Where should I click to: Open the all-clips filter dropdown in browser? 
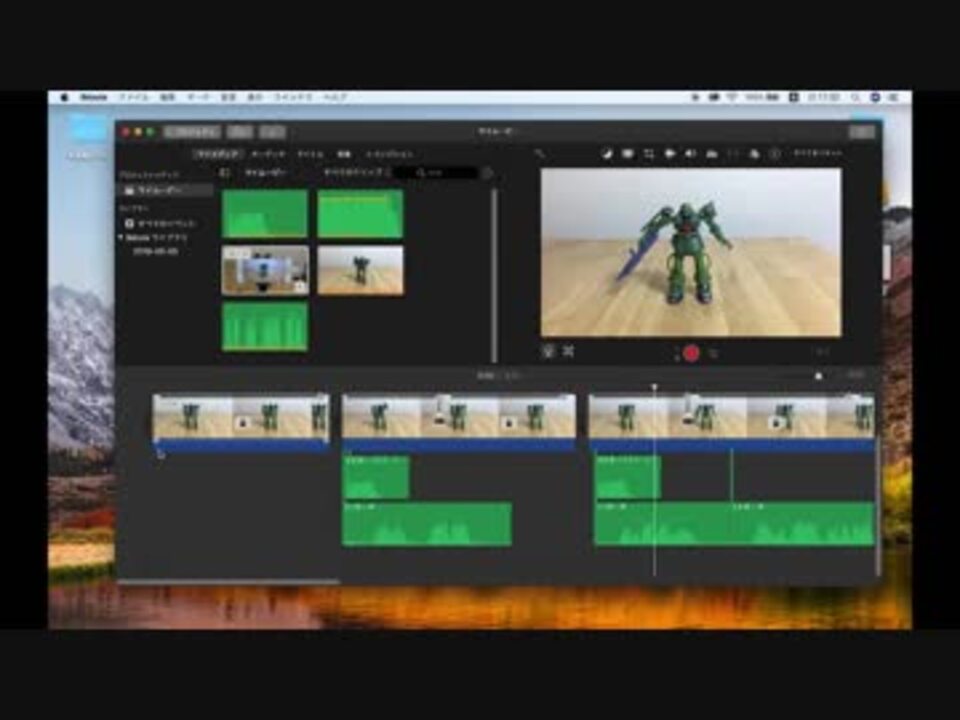357,173
